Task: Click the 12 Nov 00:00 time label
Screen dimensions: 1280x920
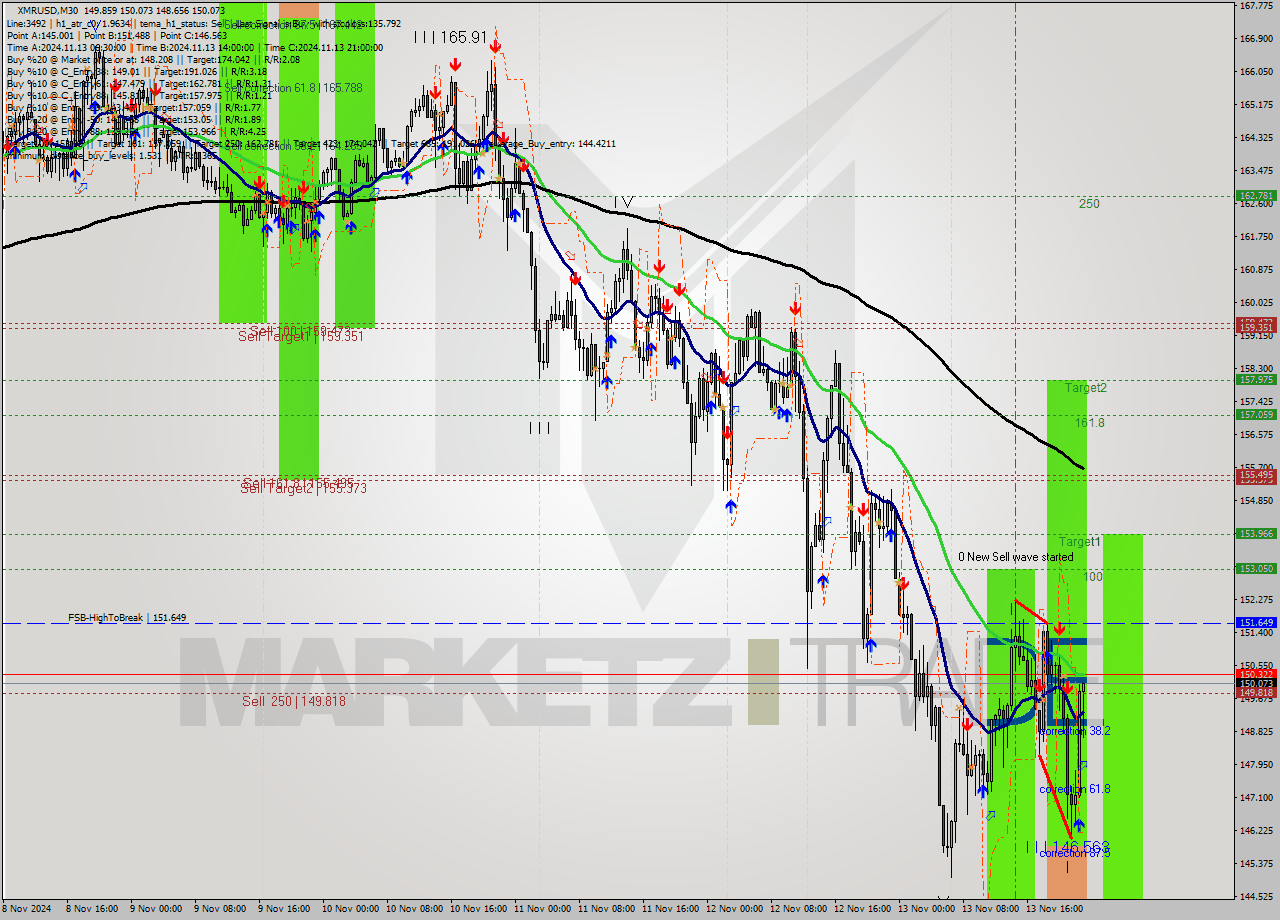Action: pyautogui.click(x=734, y=910)
